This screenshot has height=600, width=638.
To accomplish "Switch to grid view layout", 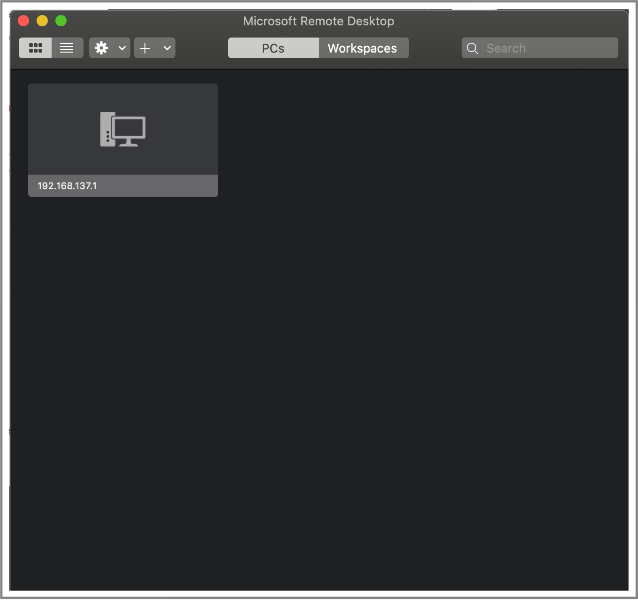I will (x=35, y=48).
